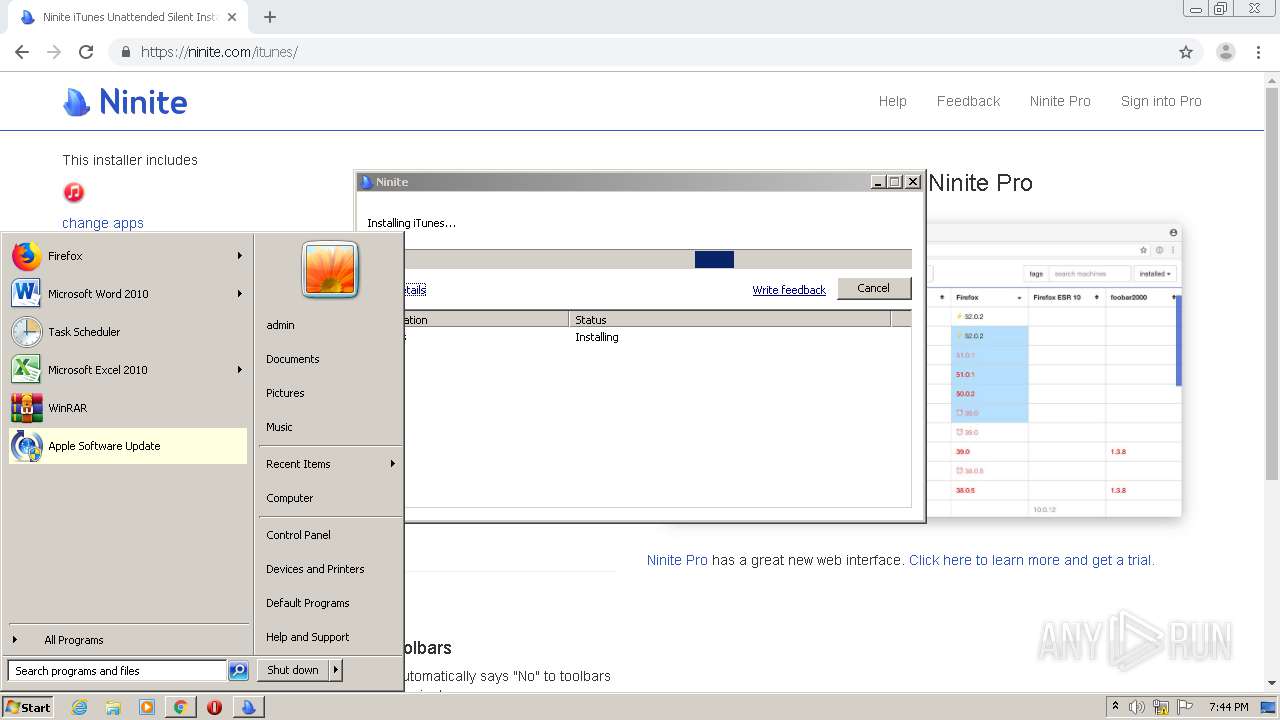The width and height of the screenshot is (1280, 720).
Task: Click here to learn more trial link
Action: pyautogui.click(x=1031, y=560)
